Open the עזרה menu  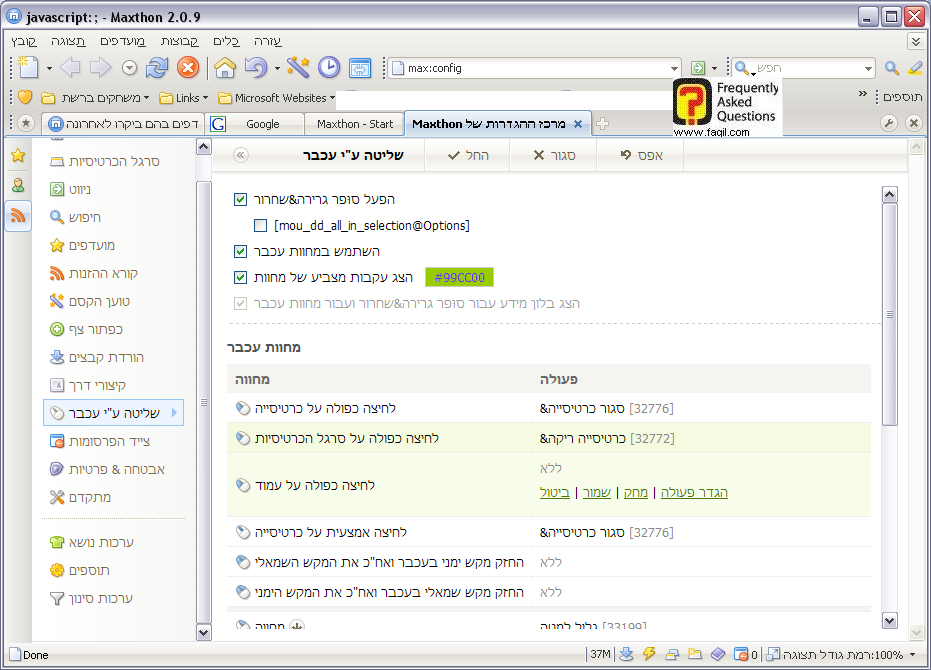tap(268, 41)
